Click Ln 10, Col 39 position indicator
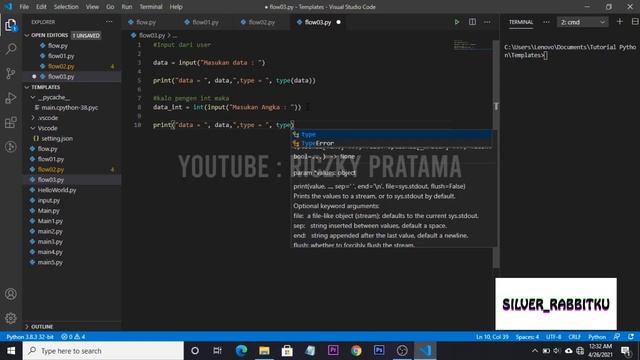This screenshot has width=640, height=360. (492, 337)
